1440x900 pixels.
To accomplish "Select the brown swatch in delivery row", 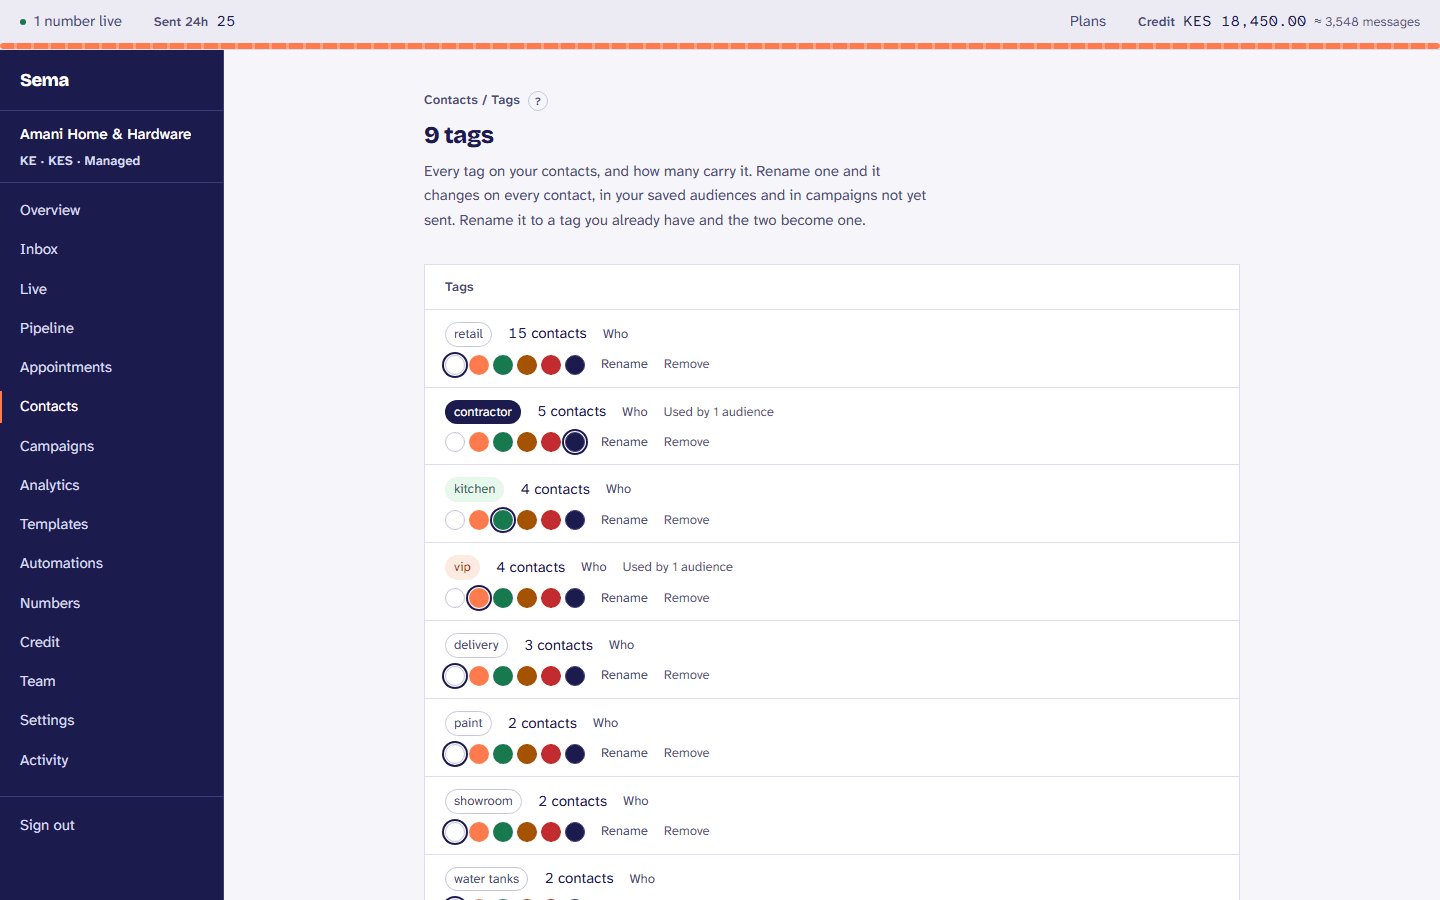I will (527, 676).
